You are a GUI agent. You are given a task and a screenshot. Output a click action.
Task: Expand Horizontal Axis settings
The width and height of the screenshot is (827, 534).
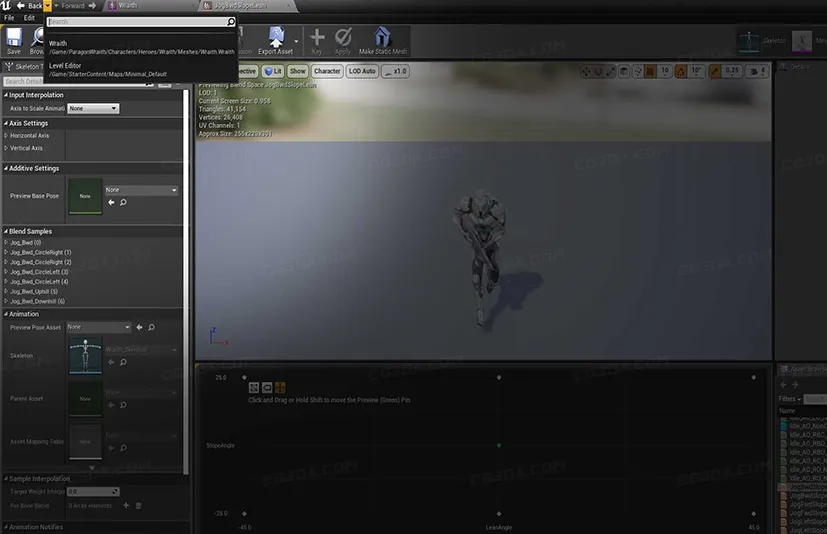[x=6, y=136]
